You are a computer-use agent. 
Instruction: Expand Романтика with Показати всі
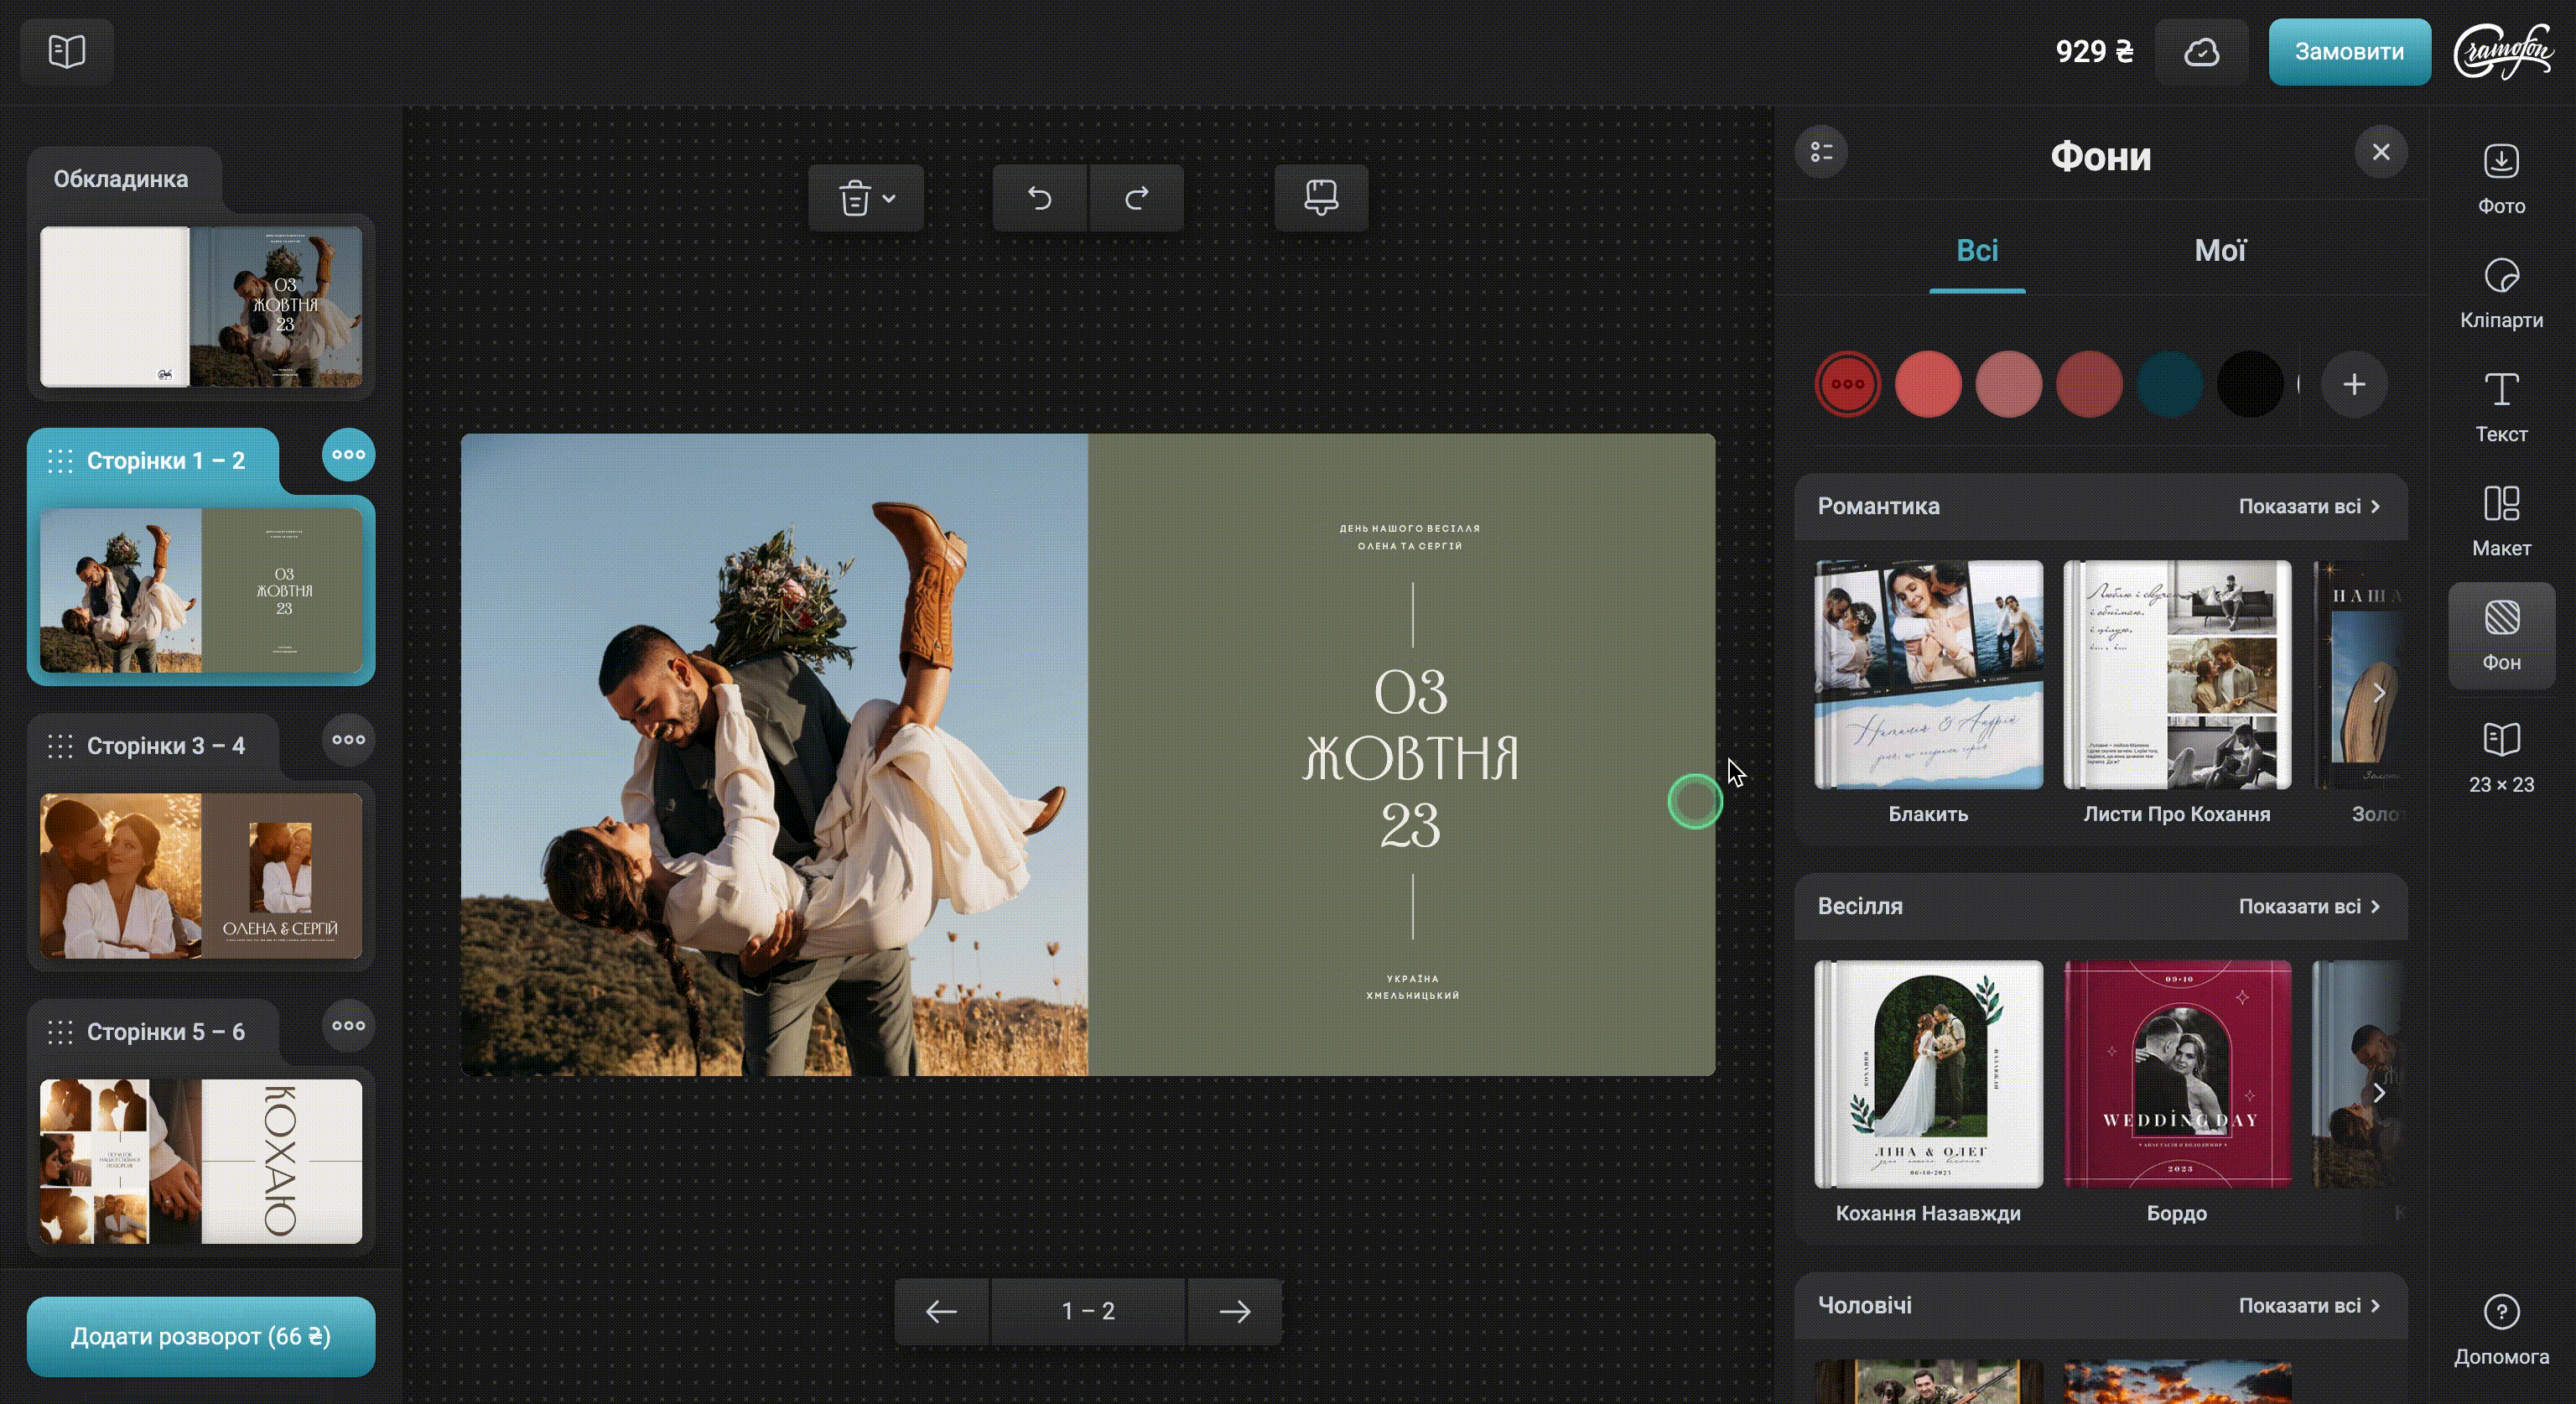(2308, 506)
